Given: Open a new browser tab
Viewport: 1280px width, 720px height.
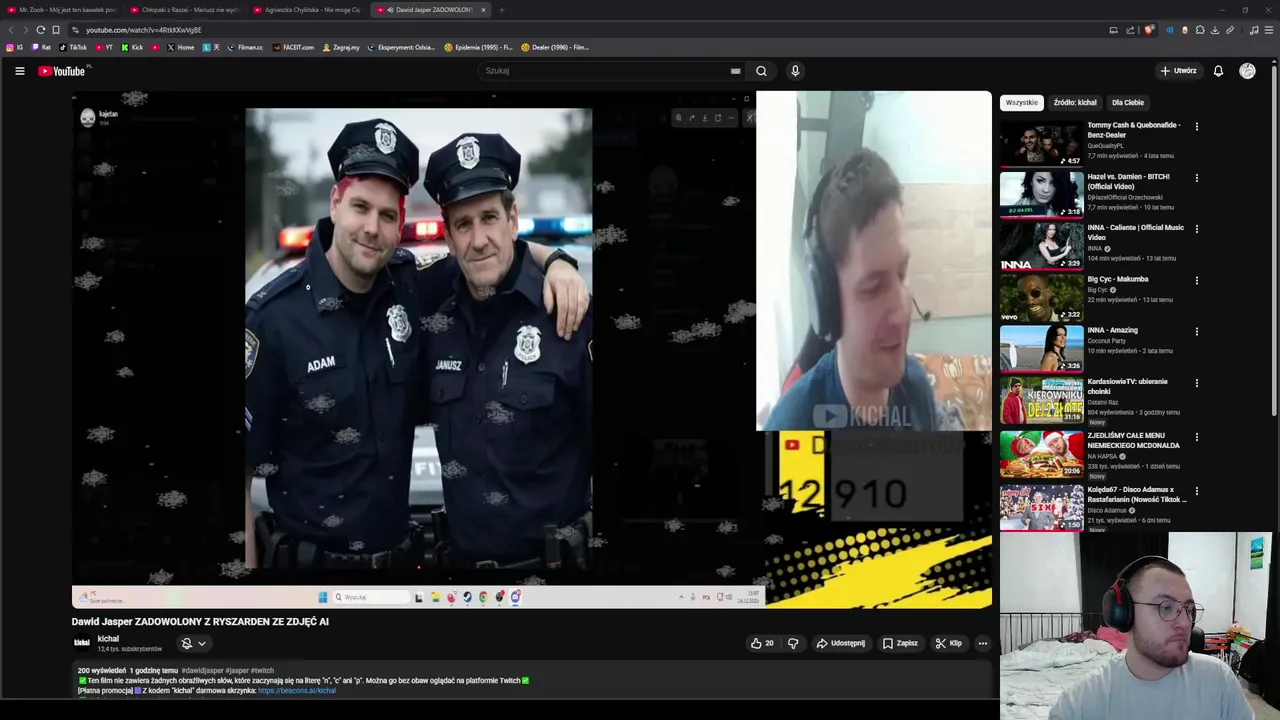Looking at the screenshot, I should [x=502, y=10].
